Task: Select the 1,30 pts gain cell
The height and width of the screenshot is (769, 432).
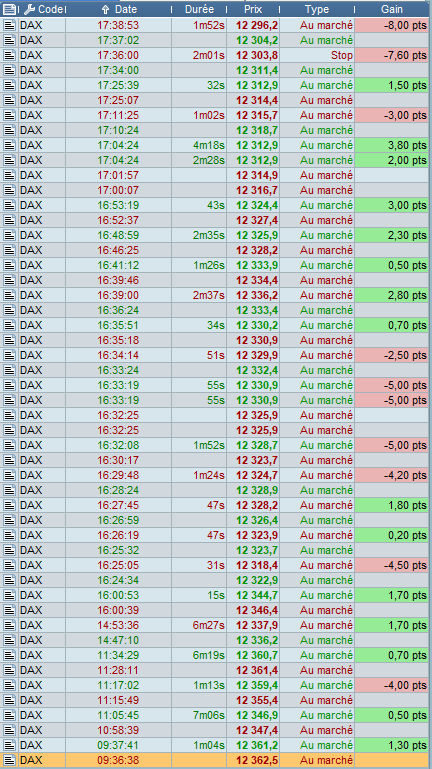Action: click(392, 745)
